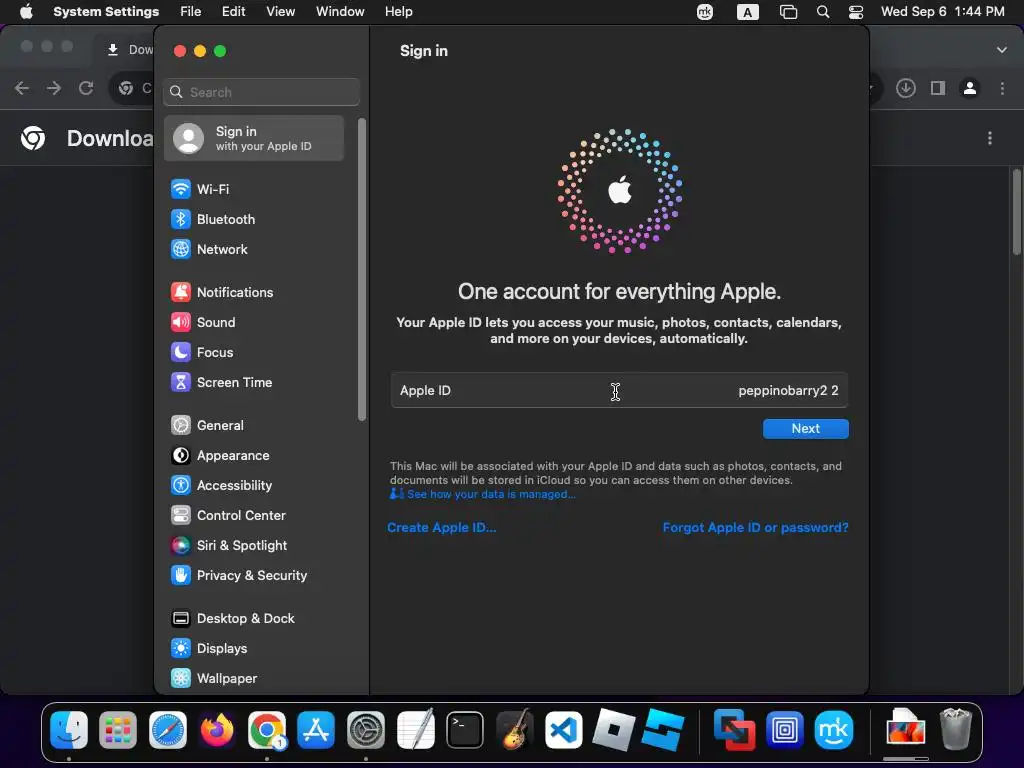
Task: Click the Apple ID text field
Action: [619, 391]
